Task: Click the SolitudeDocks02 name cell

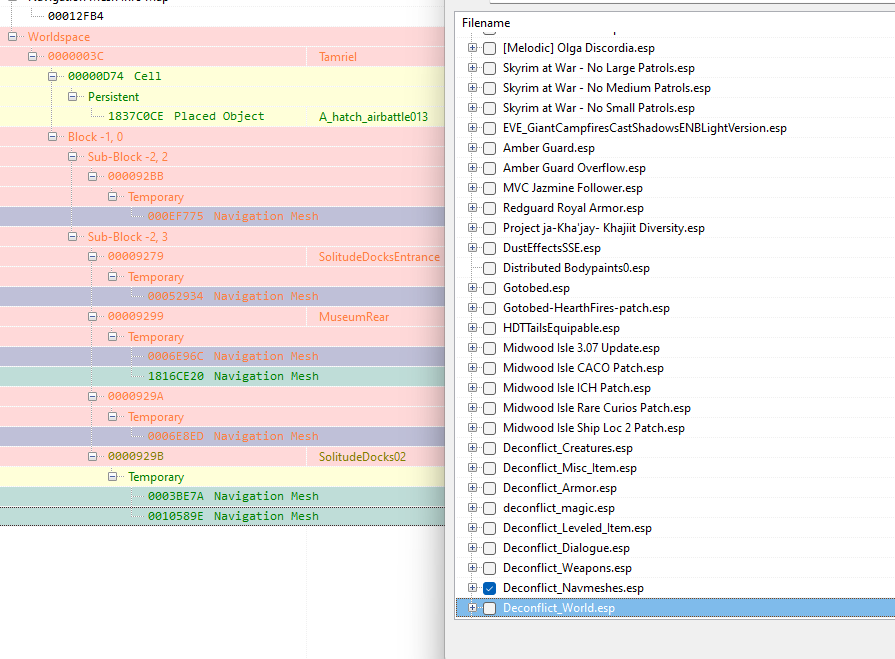Action: pyautogui.click(x=362, y=456)
